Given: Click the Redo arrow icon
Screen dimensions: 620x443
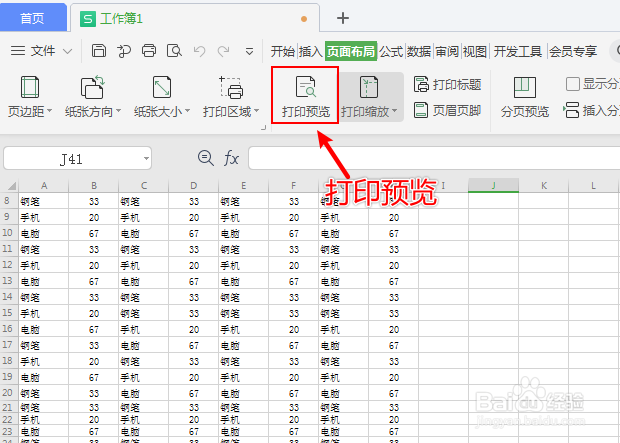Looking at the screenshot, I should (x=224, y=51).
